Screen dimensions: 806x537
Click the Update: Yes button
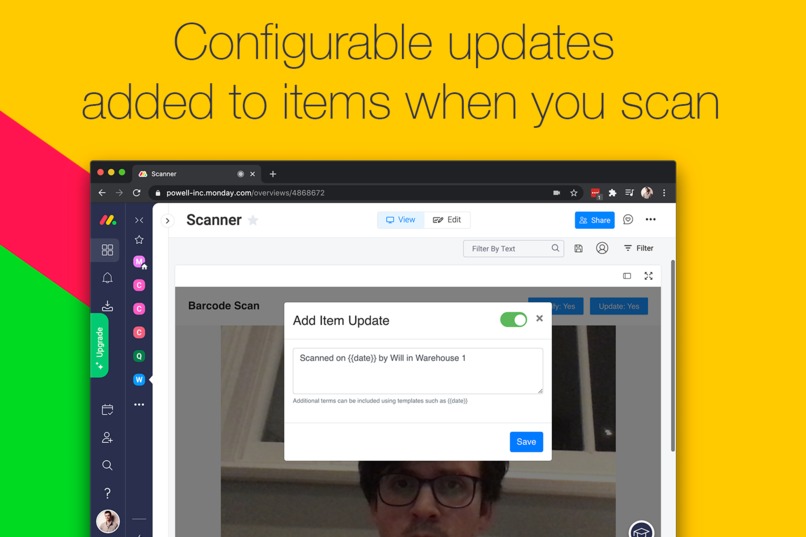[x=619, y=306]
